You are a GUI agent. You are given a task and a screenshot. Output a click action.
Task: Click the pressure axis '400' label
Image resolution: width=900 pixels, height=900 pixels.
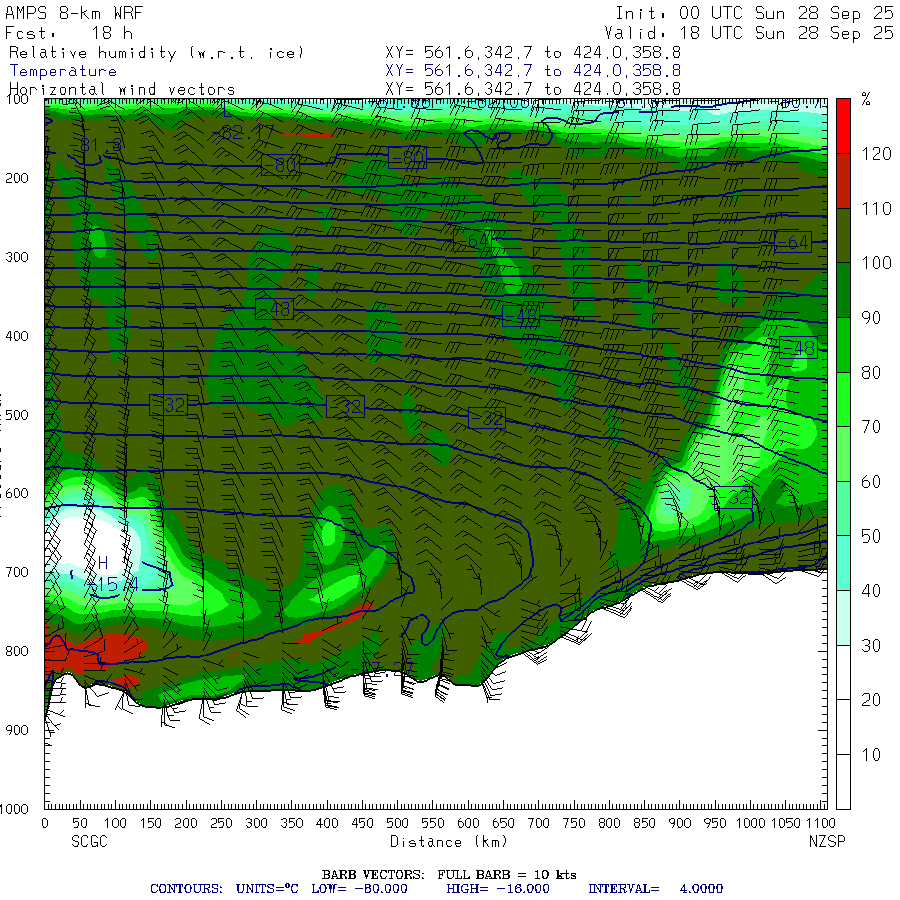click(17, 336)
